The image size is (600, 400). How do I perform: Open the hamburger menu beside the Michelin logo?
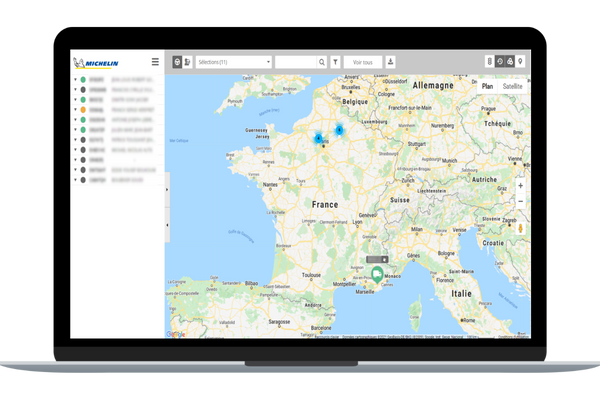[x=155, y=62]
